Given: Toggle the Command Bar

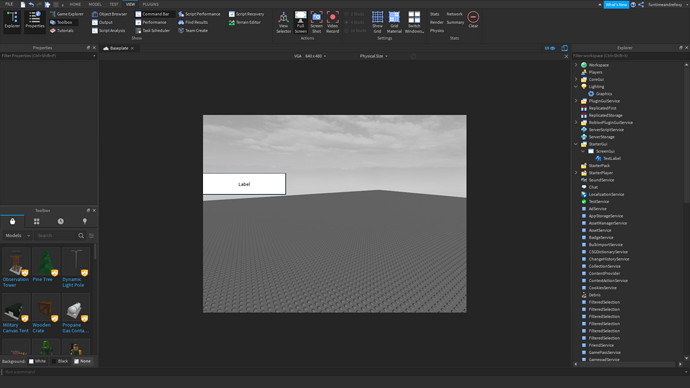Looking at the screenshot, I should tap(152, 14).
